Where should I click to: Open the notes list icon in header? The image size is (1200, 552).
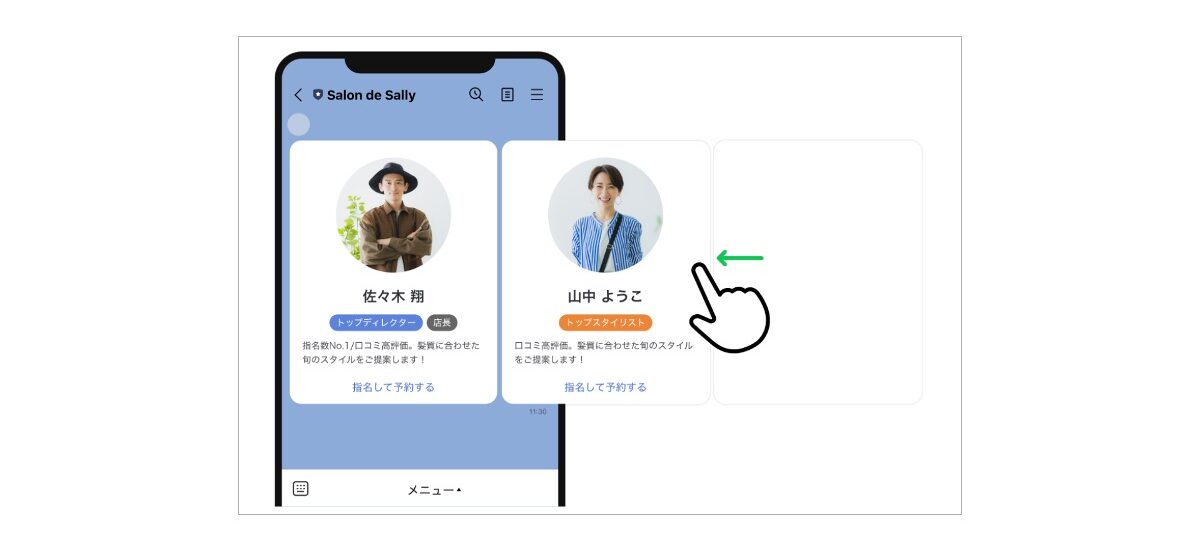507,94
